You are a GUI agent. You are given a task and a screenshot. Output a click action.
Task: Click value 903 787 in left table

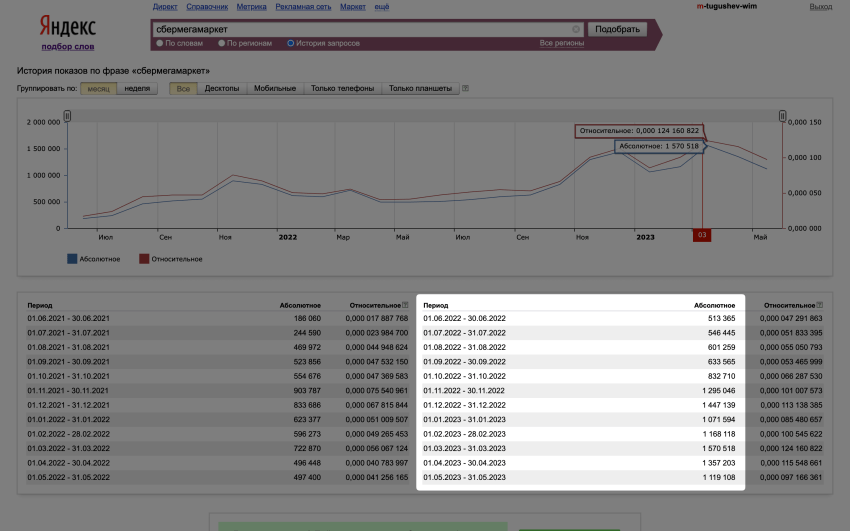point(307,391)
